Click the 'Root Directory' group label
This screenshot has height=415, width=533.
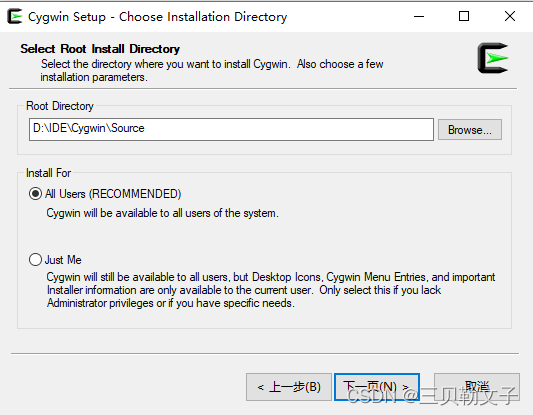pos(60,106)
